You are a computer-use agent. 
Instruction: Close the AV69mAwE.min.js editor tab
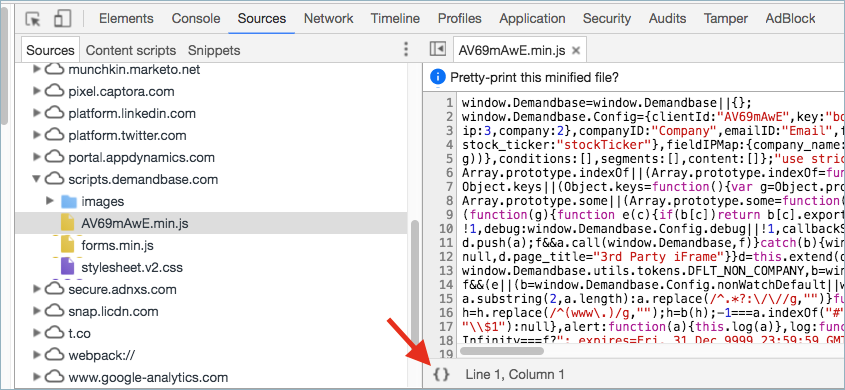coord(576,51)
